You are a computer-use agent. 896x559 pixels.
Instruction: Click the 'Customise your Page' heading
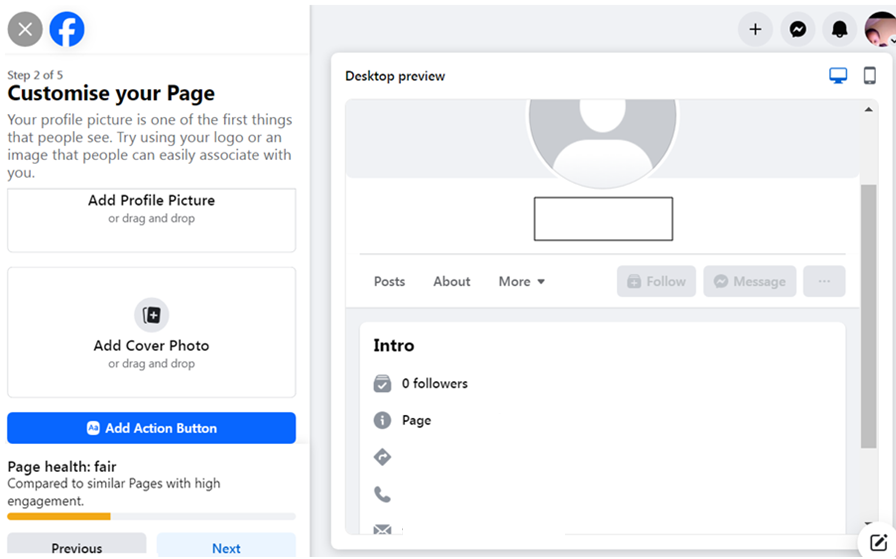pos(111,93)
